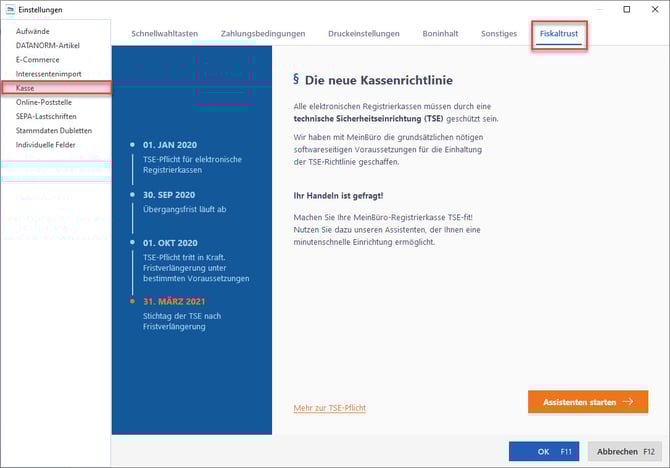
Task: Select the Kasse sidebar entry
Action: pos(26,89)
